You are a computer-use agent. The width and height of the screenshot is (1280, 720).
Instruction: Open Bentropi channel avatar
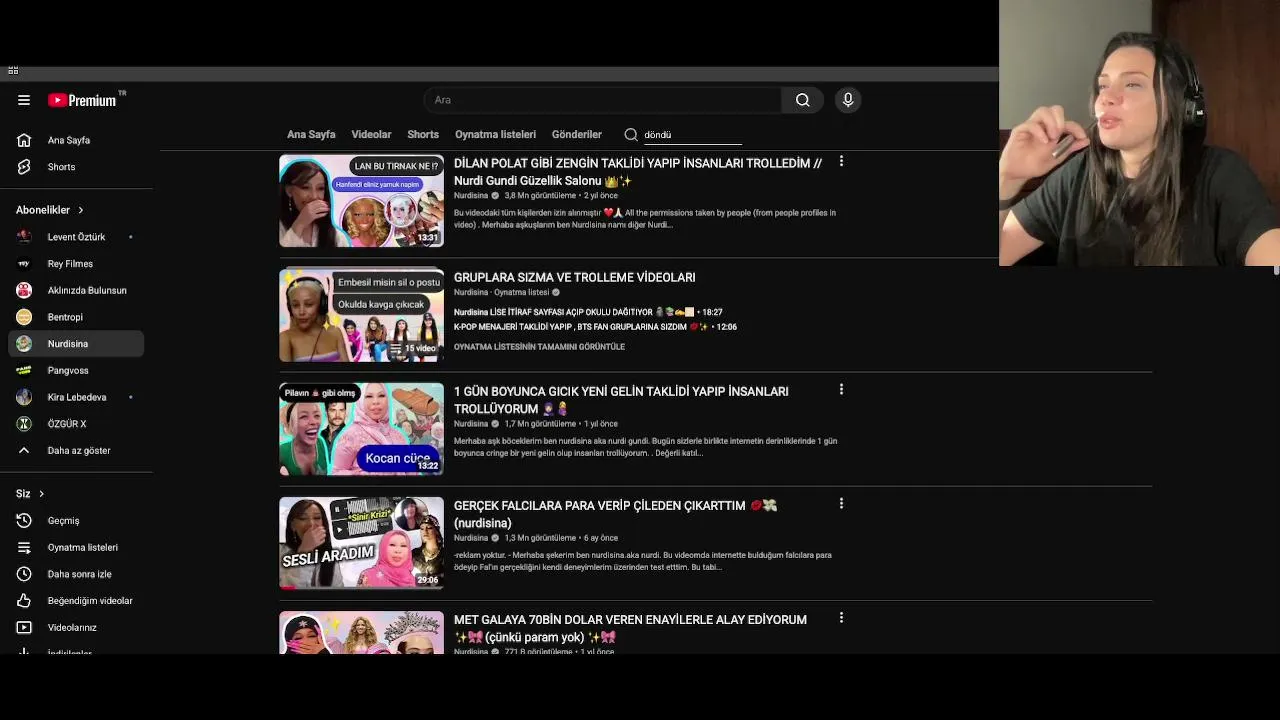(x=24, y=317)
